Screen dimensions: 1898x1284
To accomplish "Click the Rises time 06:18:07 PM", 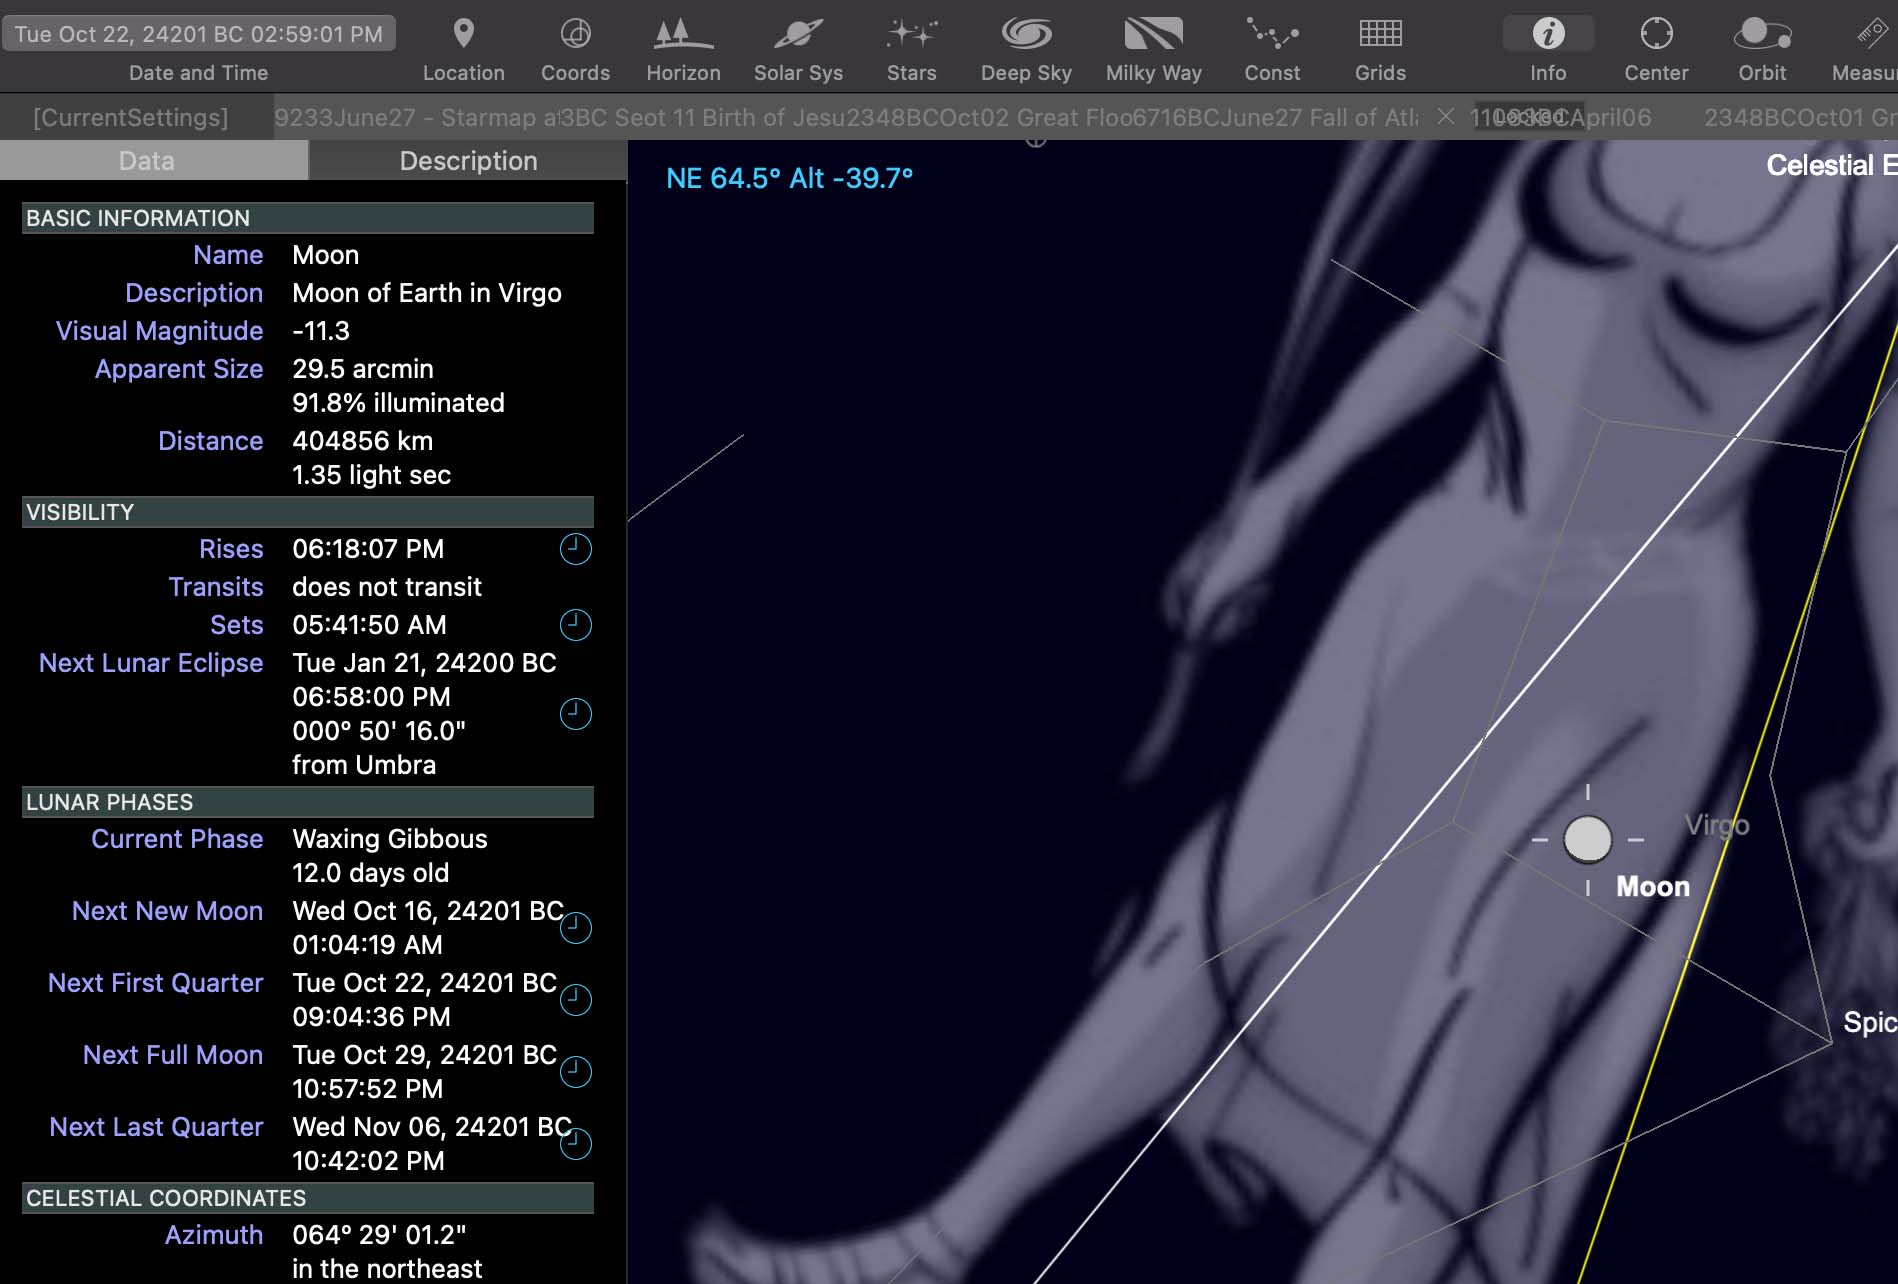I will [x=368, y=549].
